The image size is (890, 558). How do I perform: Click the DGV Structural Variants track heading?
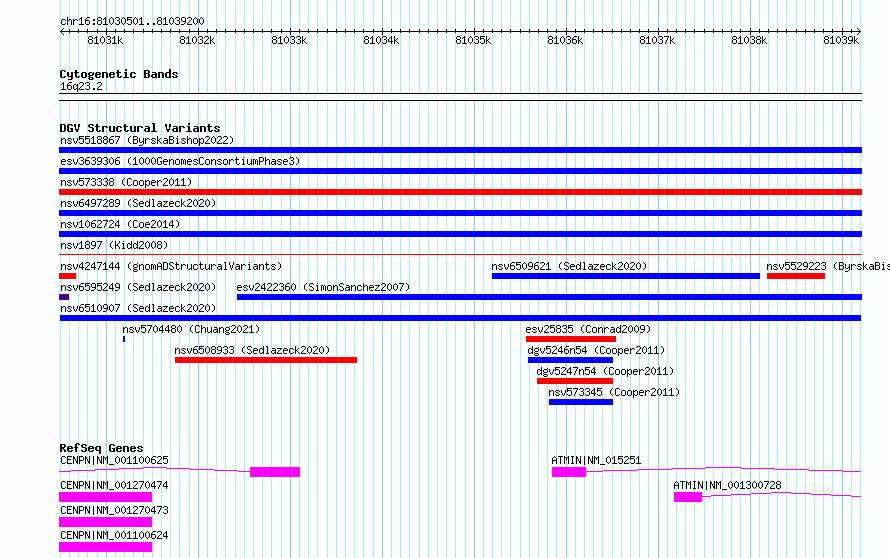pos(140,128)
